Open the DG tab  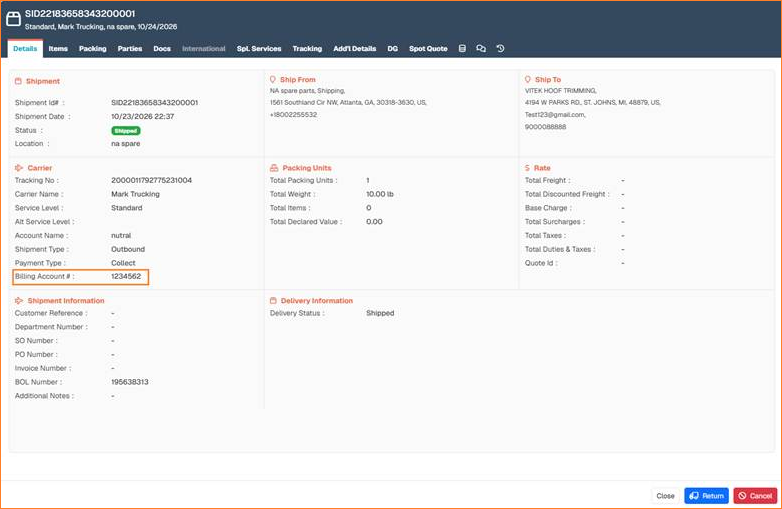point(392,49)
